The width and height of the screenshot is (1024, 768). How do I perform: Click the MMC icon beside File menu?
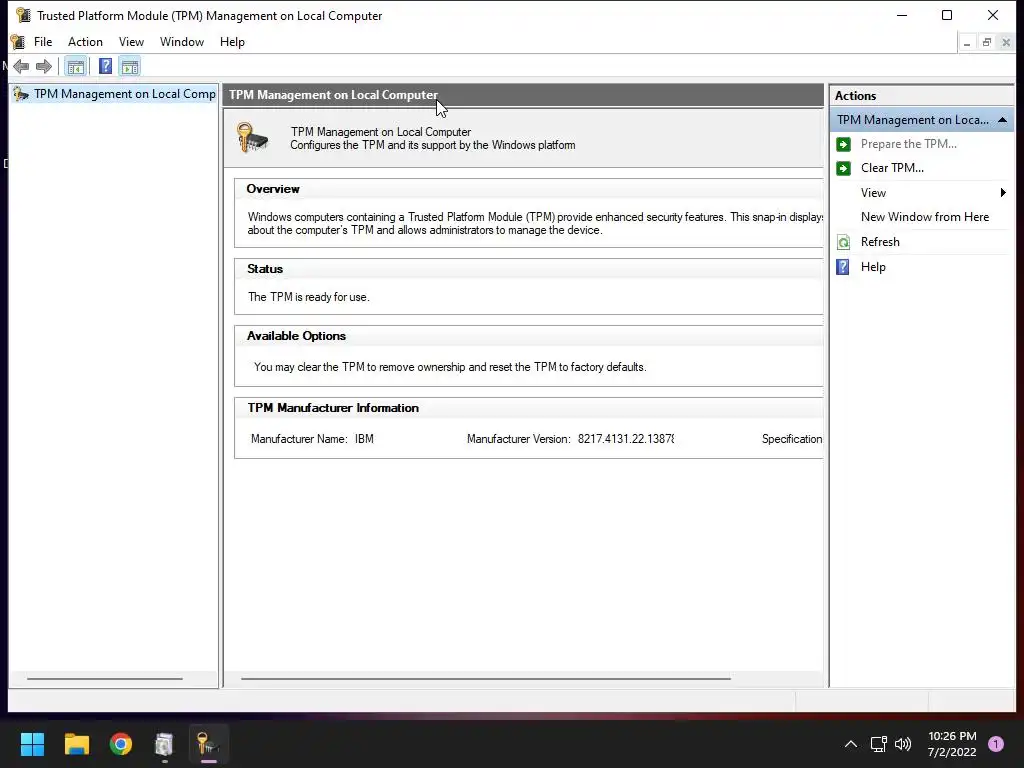[x=18, y=42]
